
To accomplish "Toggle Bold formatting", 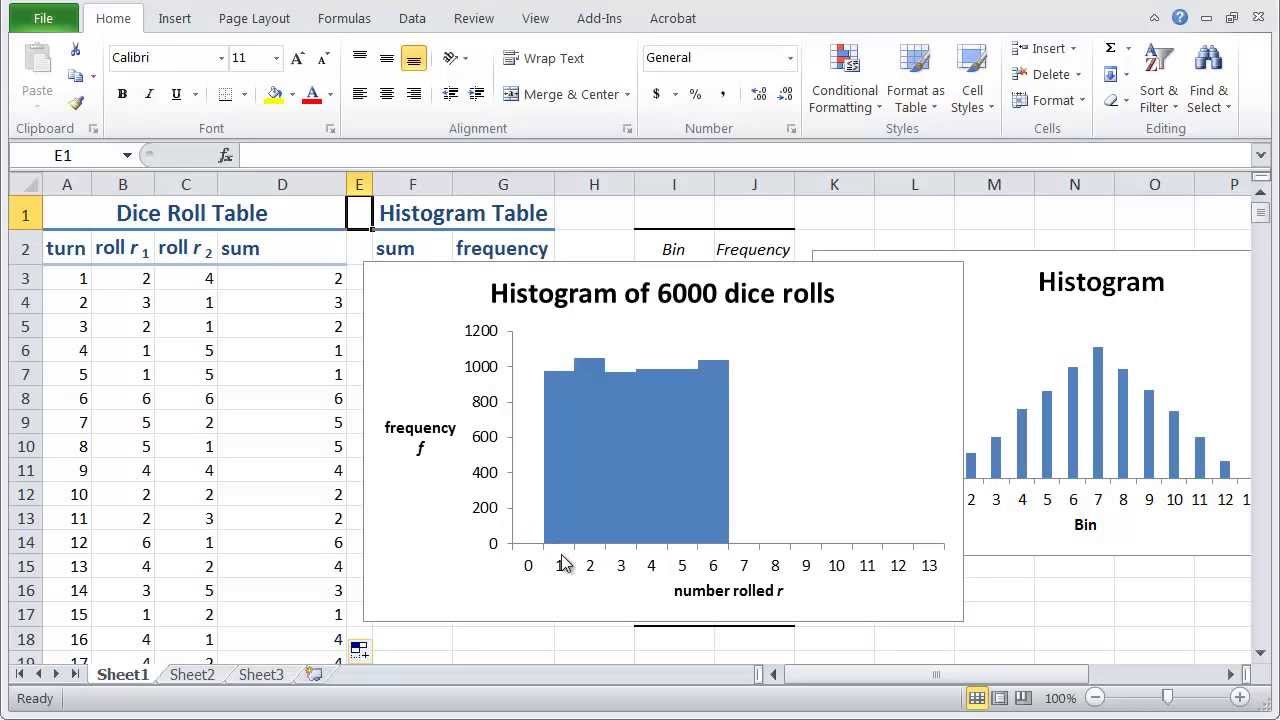I will tap(122, 94).
